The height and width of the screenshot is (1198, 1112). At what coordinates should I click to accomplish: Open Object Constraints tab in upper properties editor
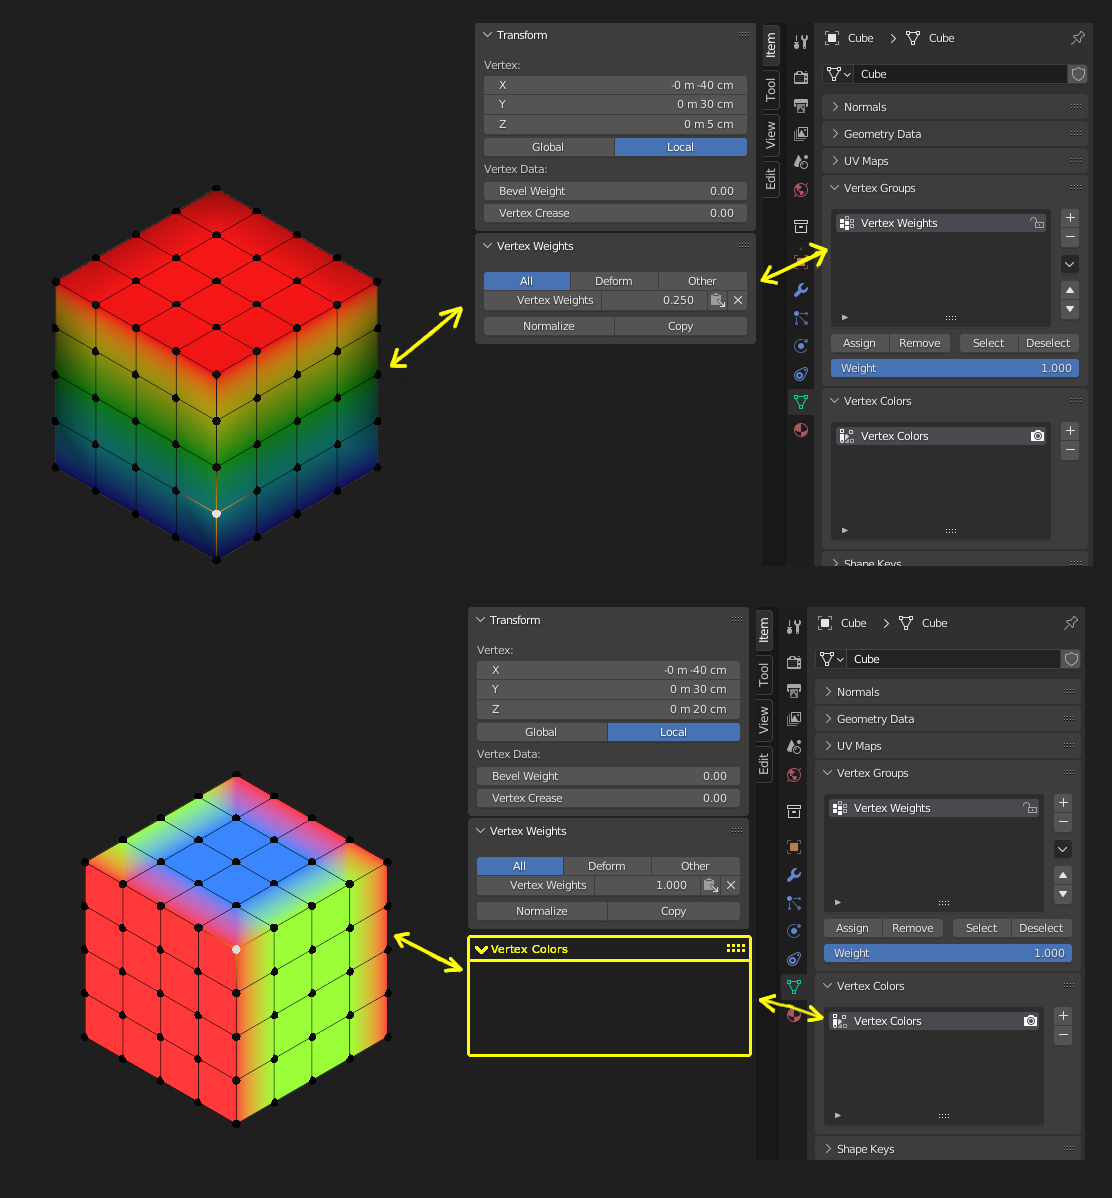tap(800, 374)
